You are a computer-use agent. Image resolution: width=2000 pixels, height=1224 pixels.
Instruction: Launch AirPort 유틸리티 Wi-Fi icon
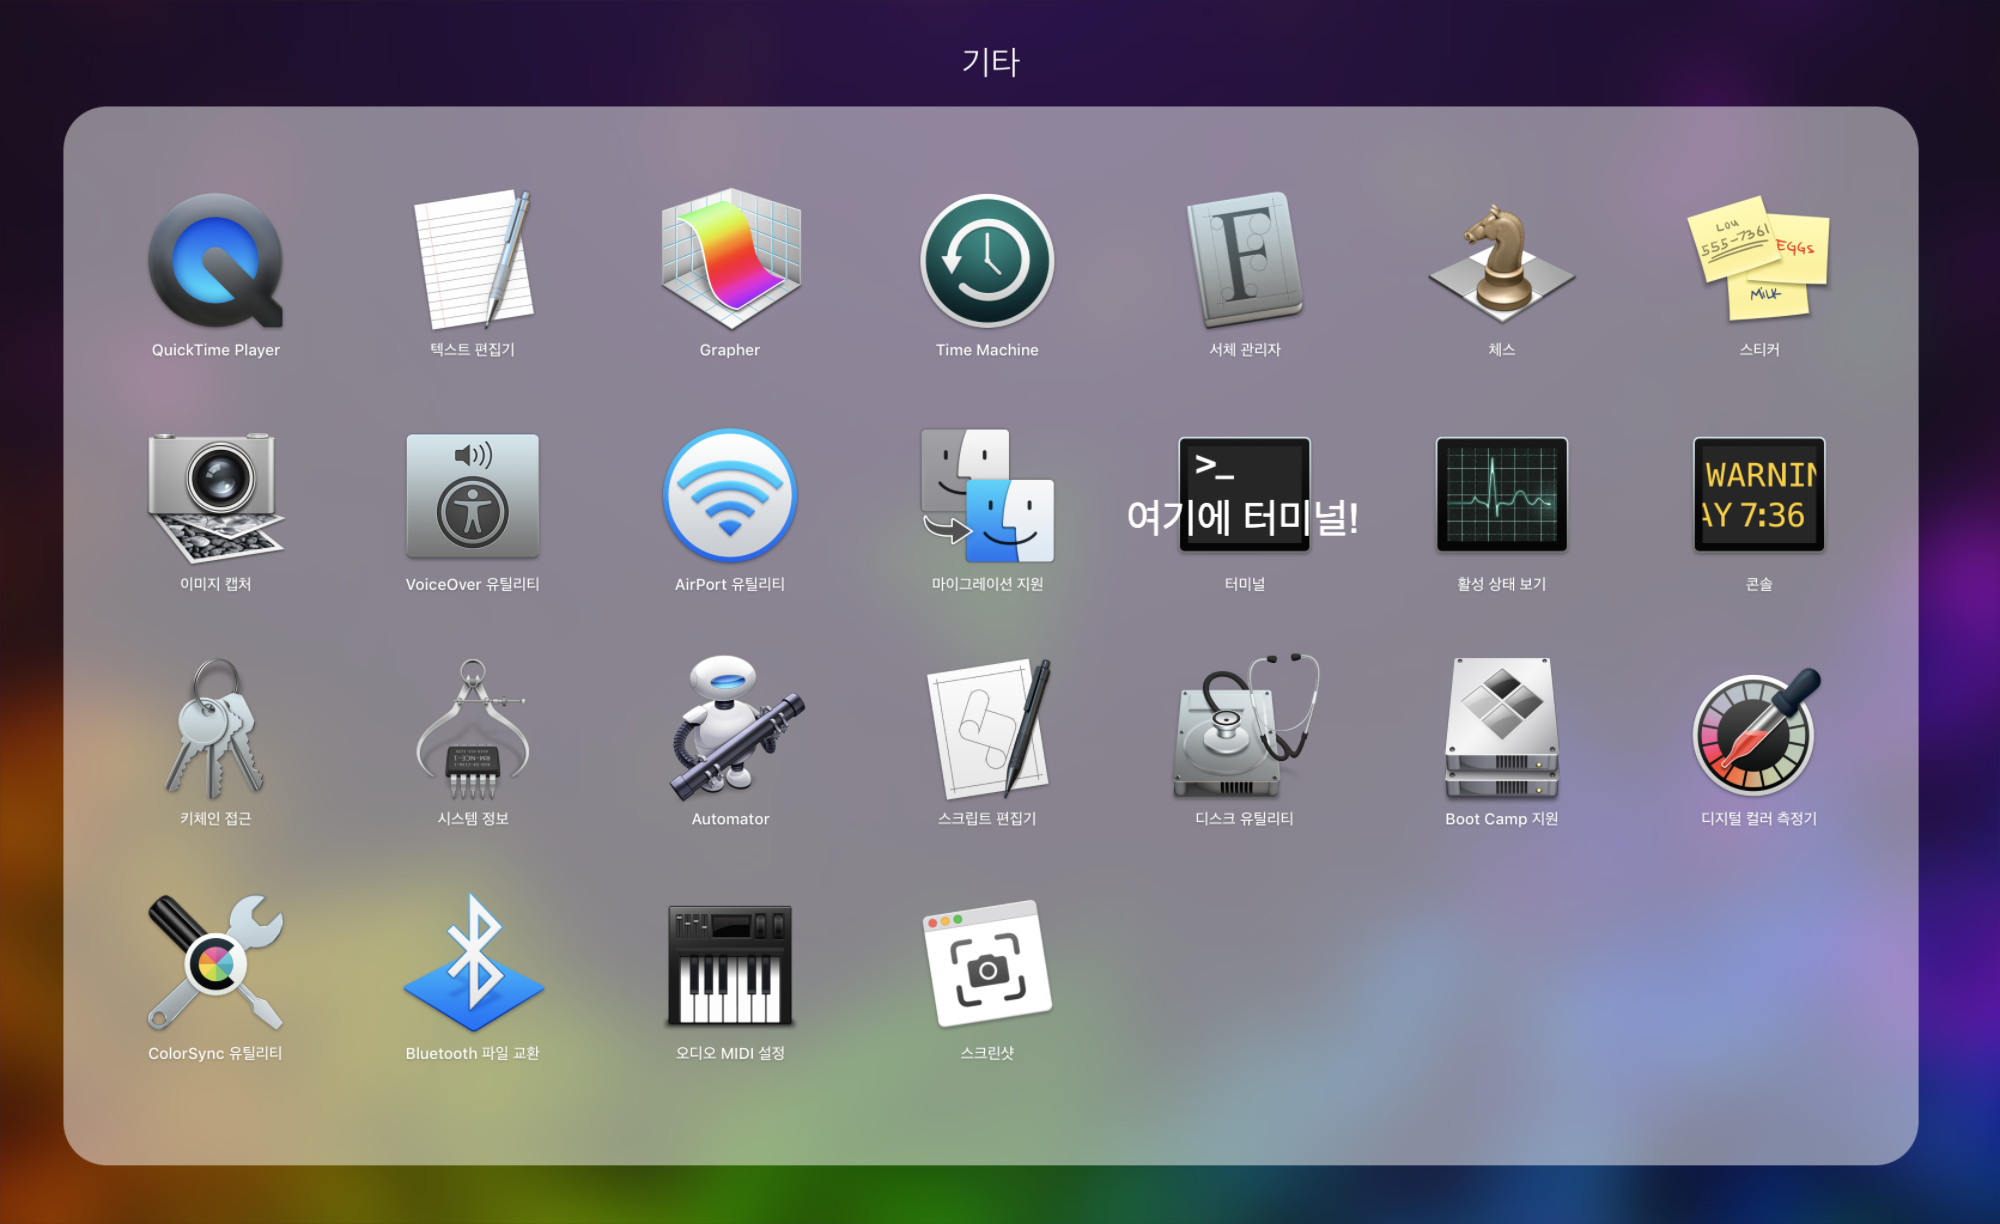(730, 497)
